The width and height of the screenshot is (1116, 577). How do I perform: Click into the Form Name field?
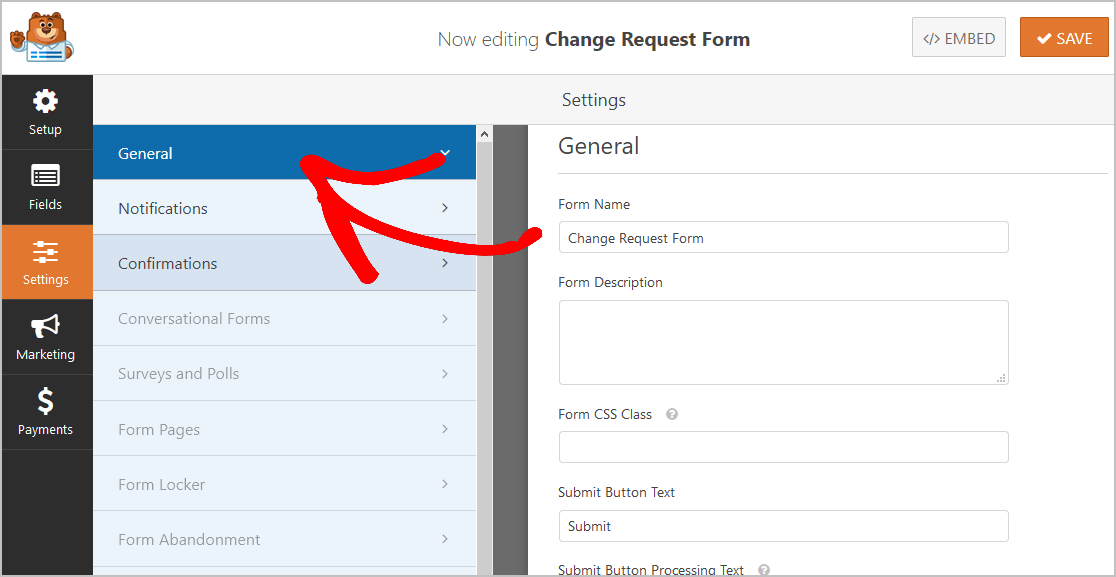784,237
